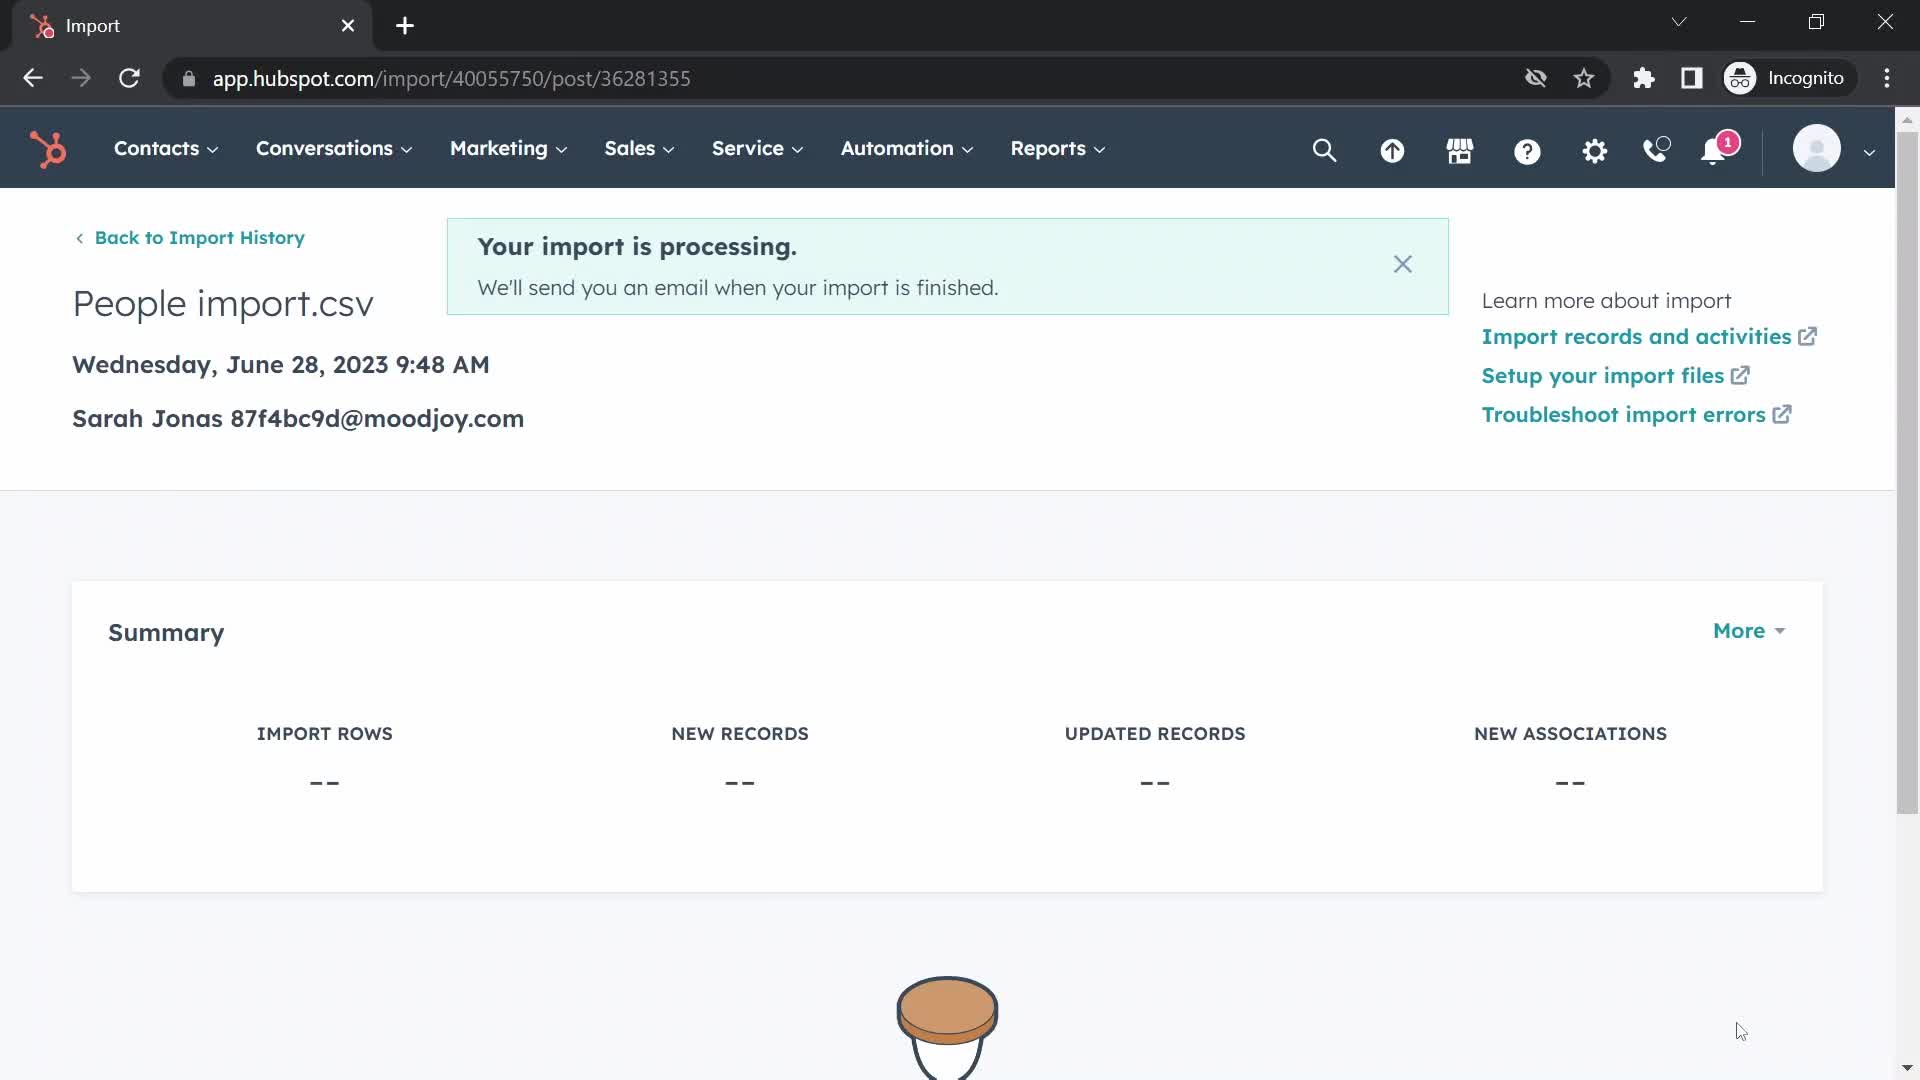Screen dimensions: 1920x1080
Task: Open the marketplace icon
Action: (x=1458, y=149)
